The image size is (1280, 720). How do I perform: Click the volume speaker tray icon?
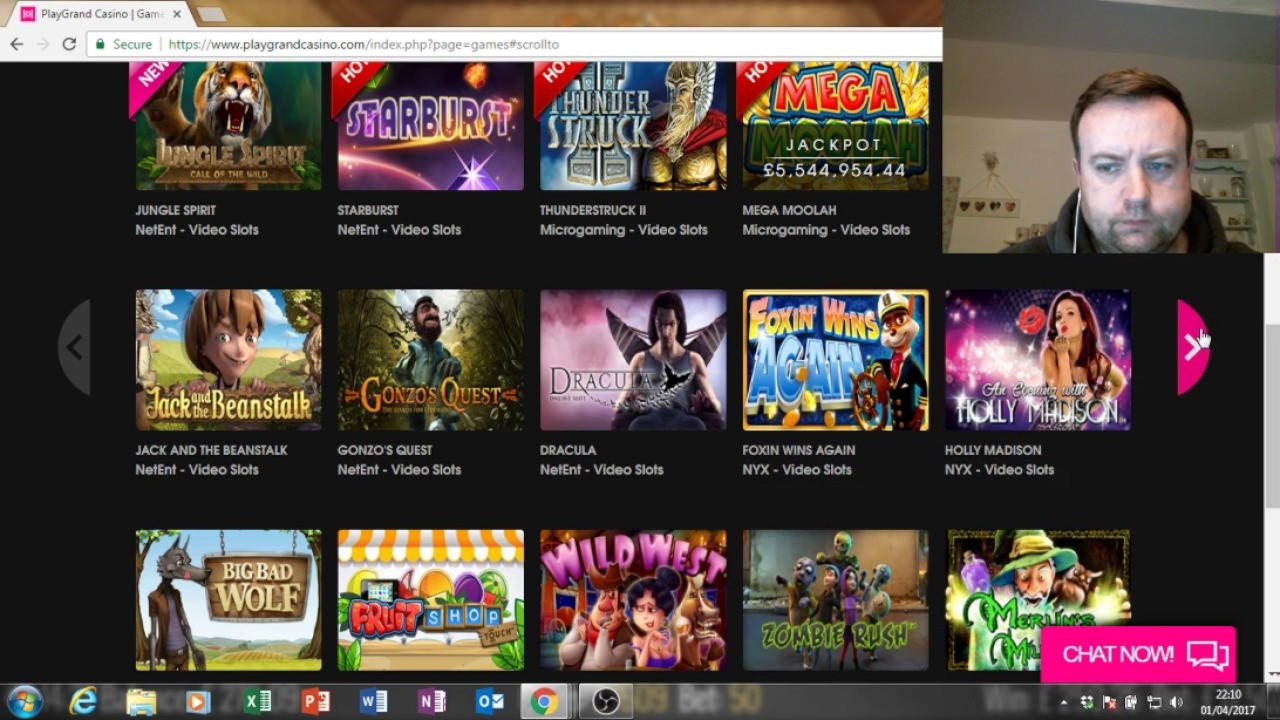click(1177, 702)
